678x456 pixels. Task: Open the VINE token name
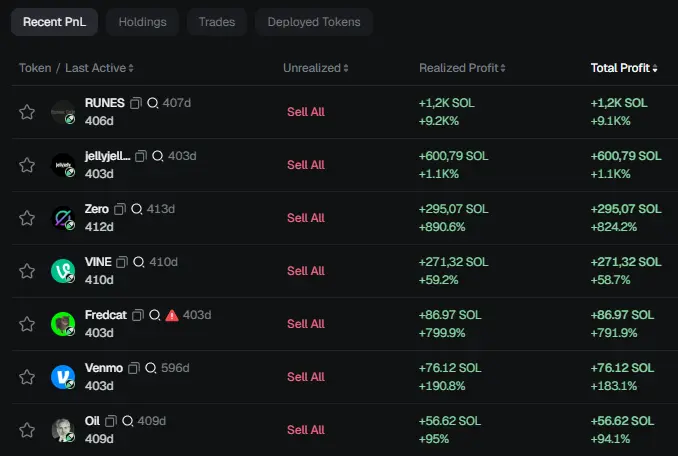(98, 262)
